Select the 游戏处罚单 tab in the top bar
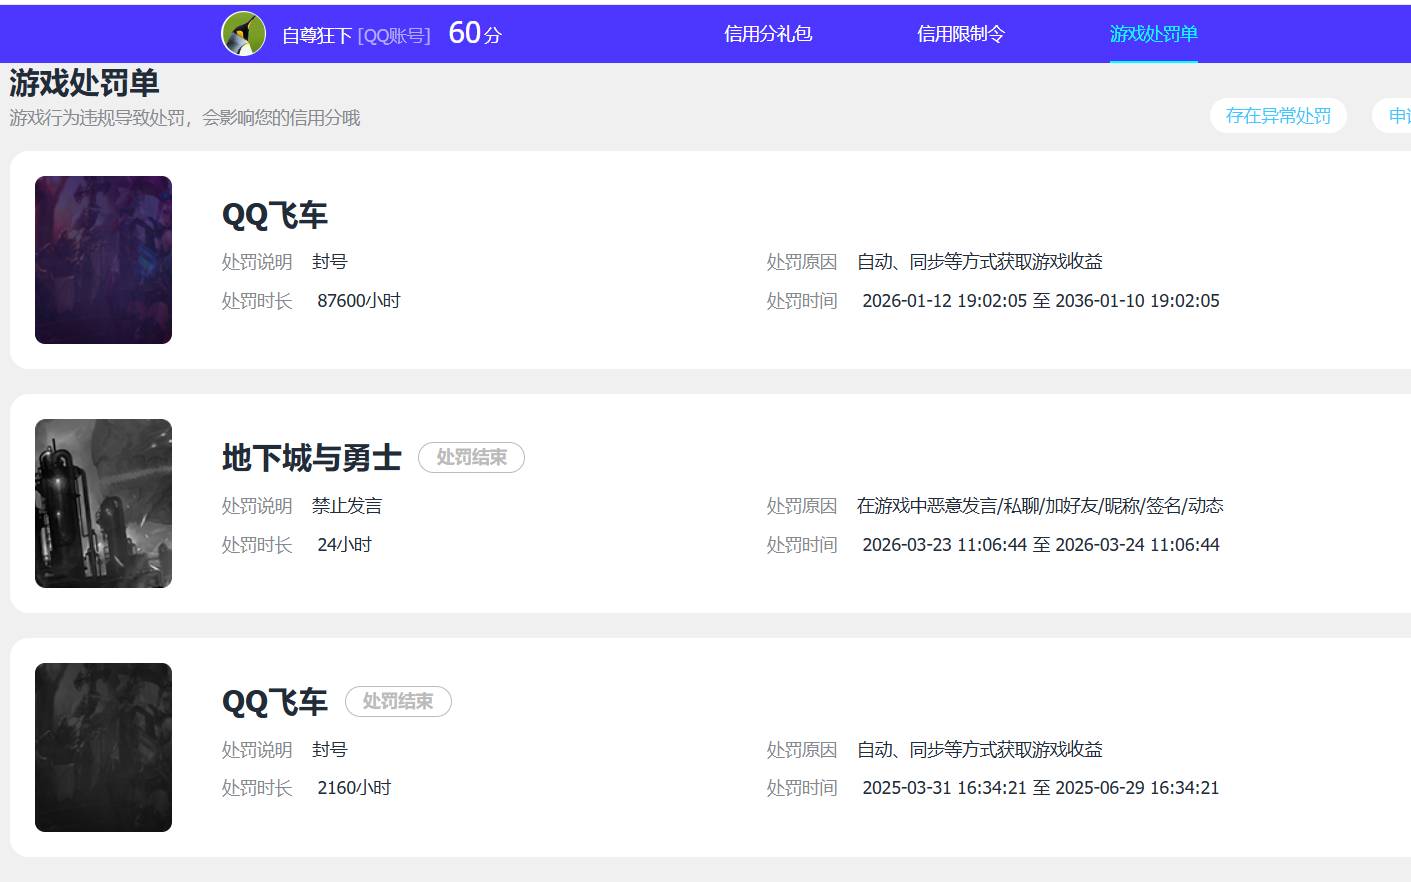This screenshot has width=1411, height=882. (1154, 34)
